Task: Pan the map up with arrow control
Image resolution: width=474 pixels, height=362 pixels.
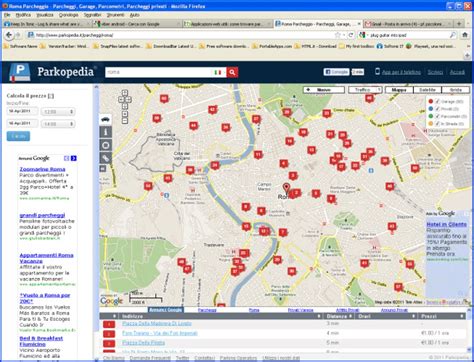Action: click(125, 93)
